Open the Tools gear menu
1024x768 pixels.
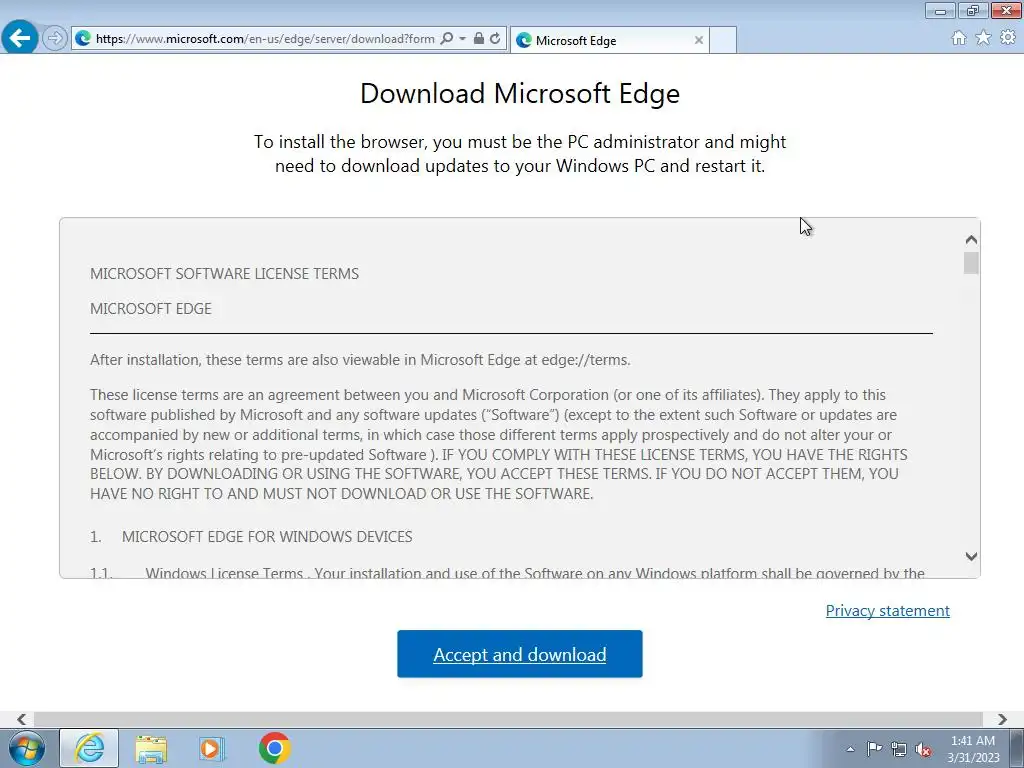click(1008, 38)
